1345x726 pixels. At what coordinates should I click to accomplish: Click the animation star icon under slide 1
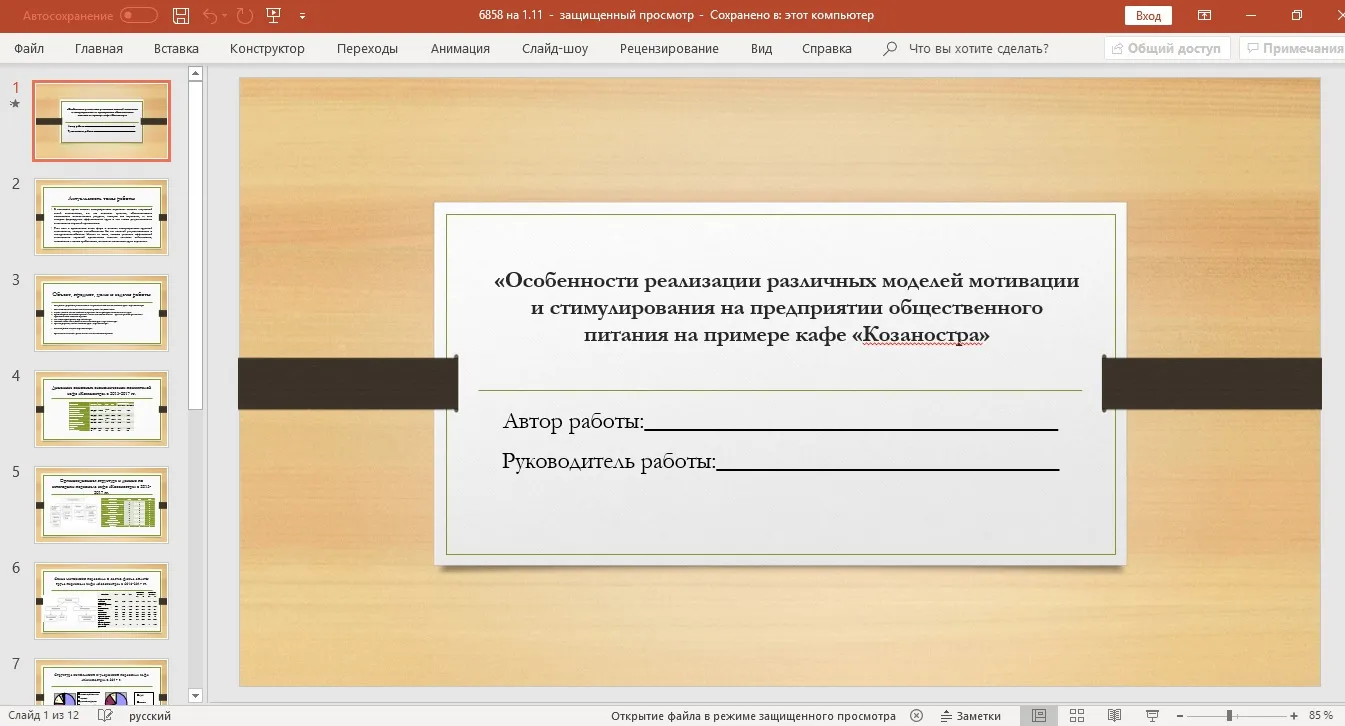tap(15, 103)
